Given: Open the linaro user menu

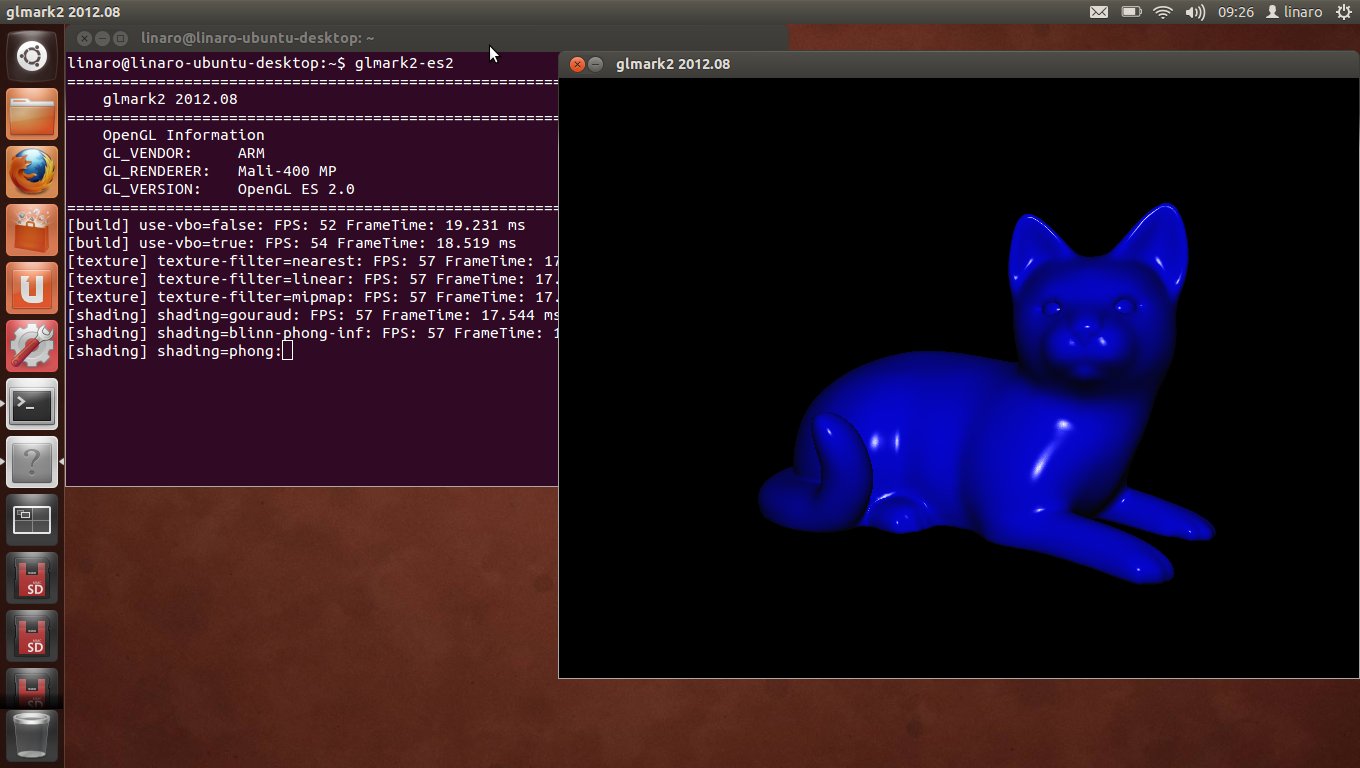Looking at the screenshot, I should [x=1294, y=12].
